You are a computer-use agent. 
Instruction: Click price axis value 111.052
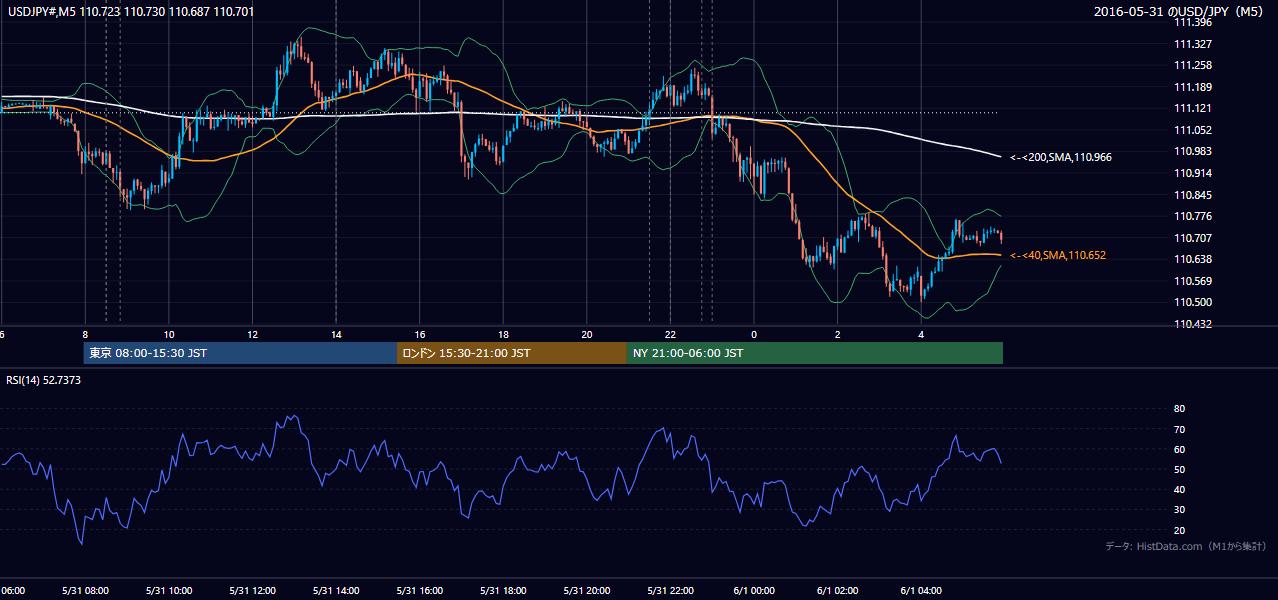click(x=1191, y=130)
